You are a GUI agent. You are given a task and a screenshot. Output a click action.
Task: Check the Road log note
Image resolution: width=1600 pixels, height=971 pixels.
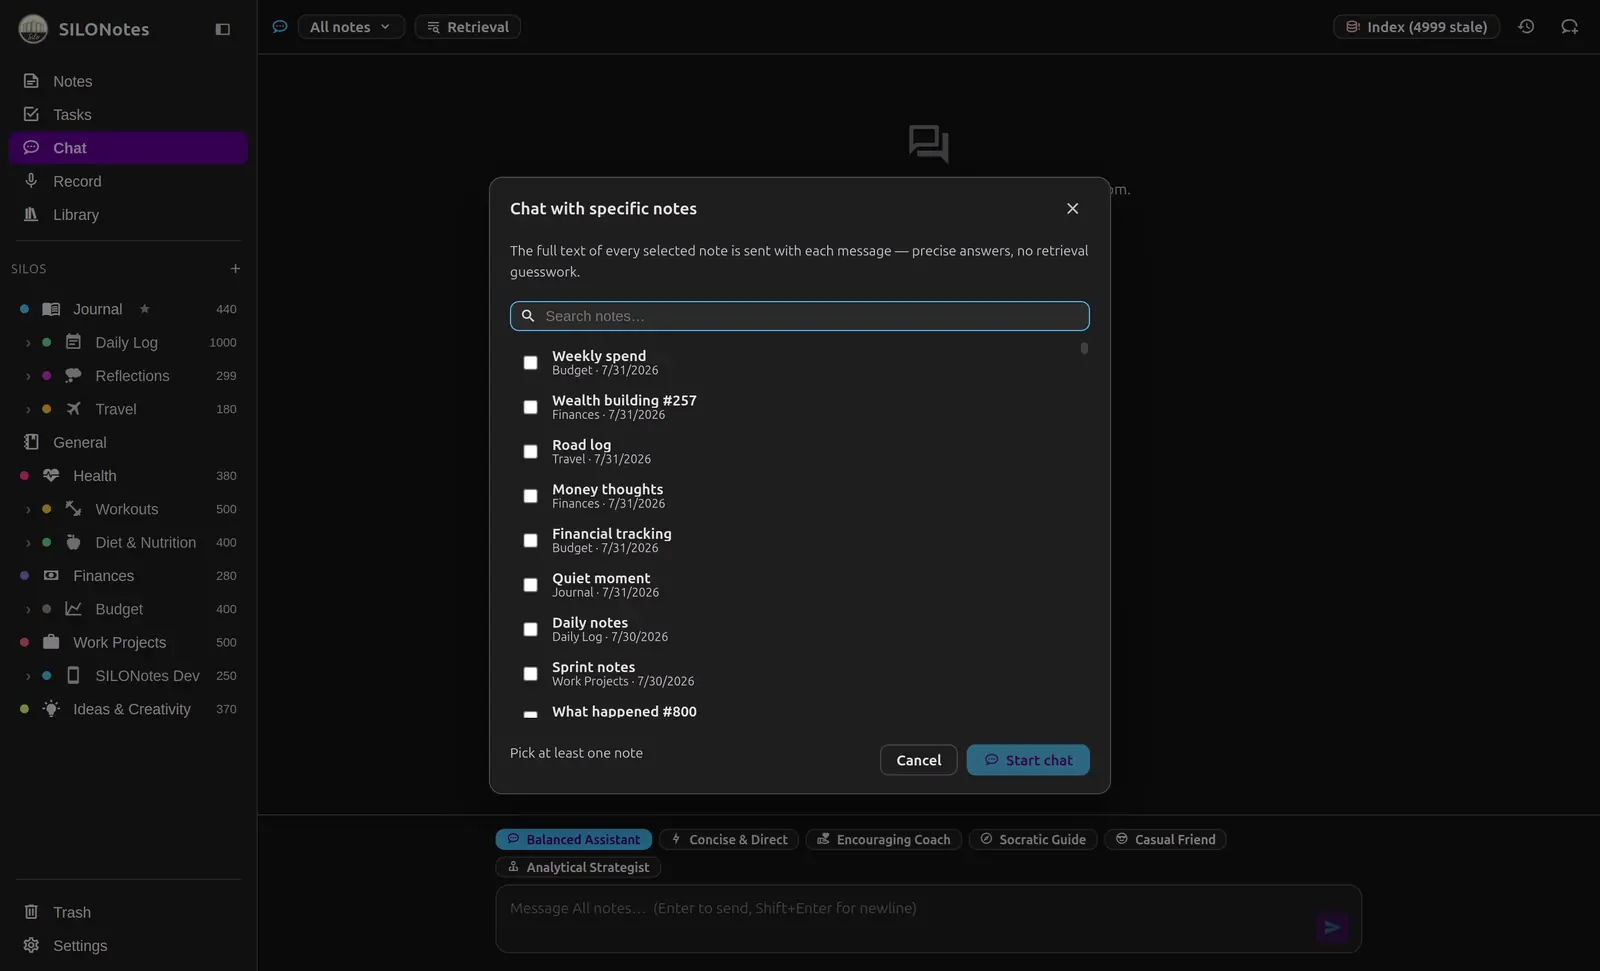click(530, 451)
